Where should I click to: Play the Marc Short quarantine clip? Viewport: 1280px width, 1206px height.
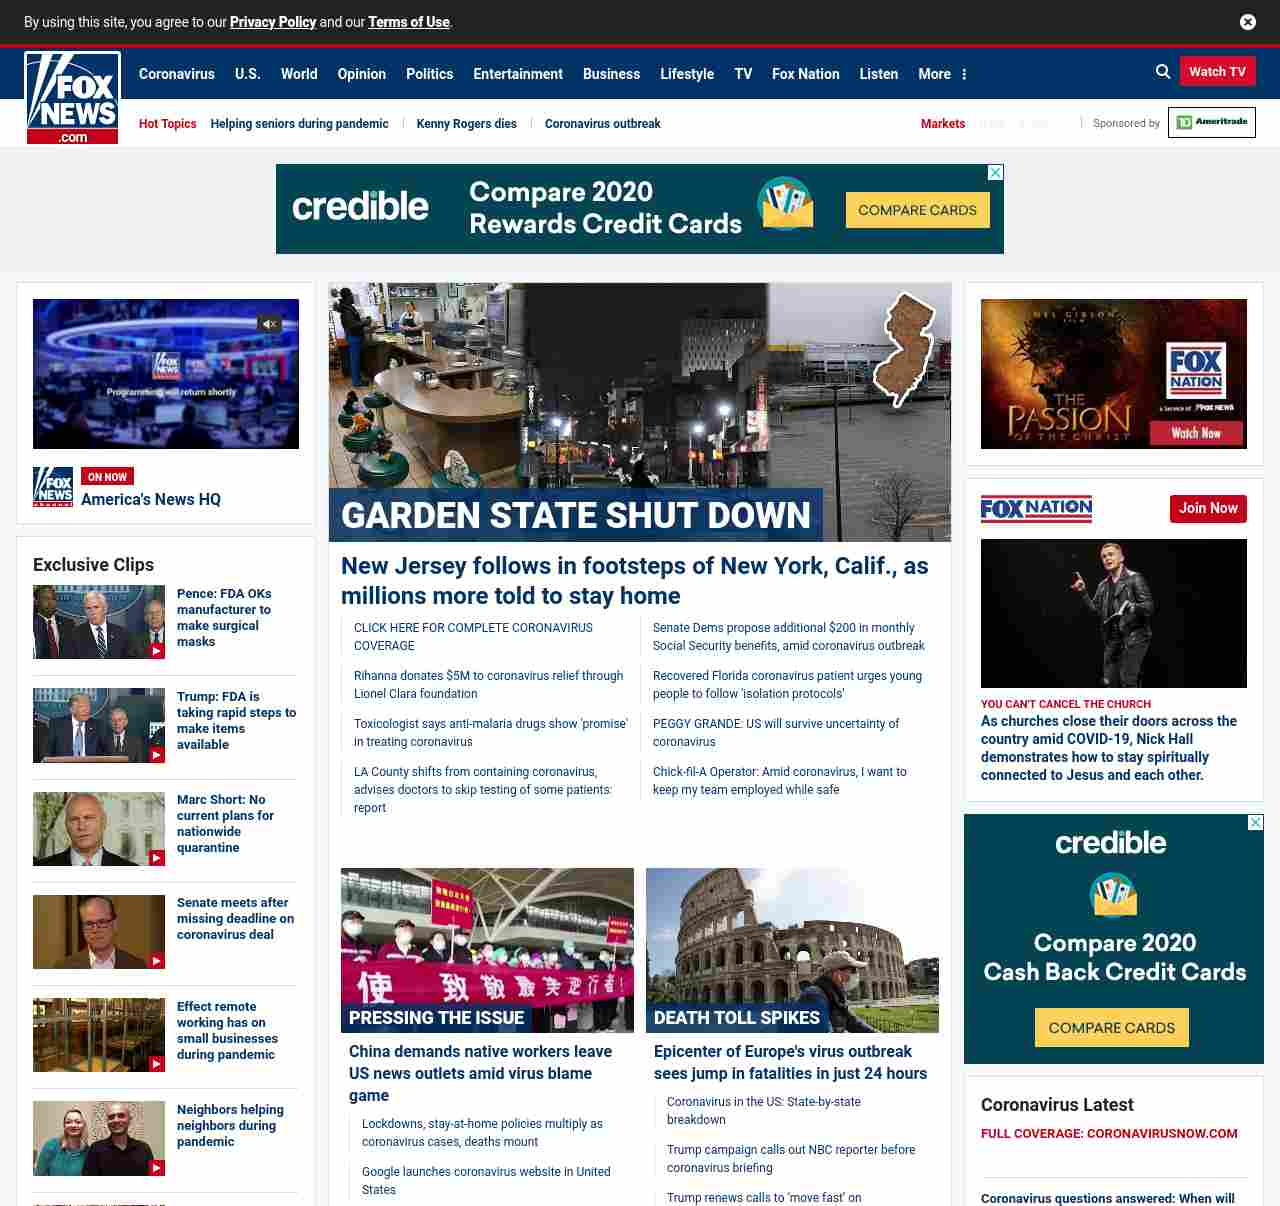pos(99,829)
